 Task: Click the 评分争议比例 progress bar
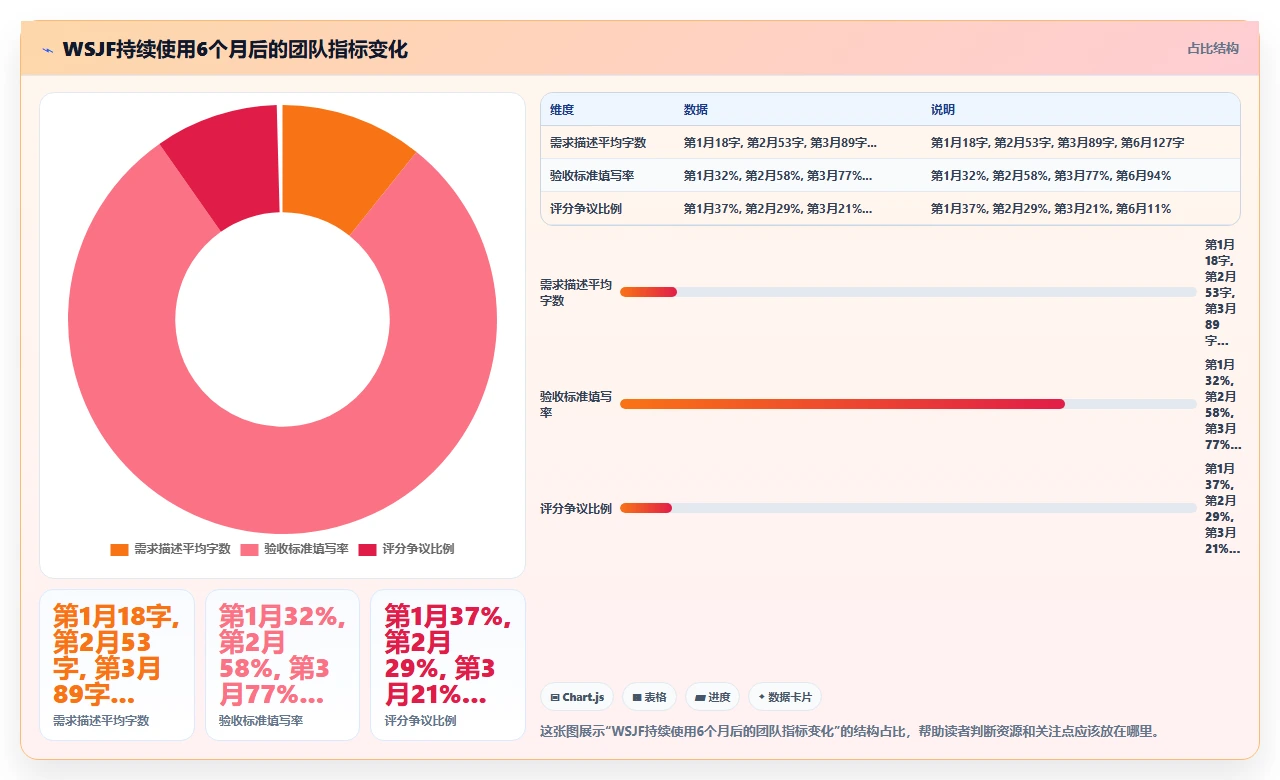pos(908,508)
